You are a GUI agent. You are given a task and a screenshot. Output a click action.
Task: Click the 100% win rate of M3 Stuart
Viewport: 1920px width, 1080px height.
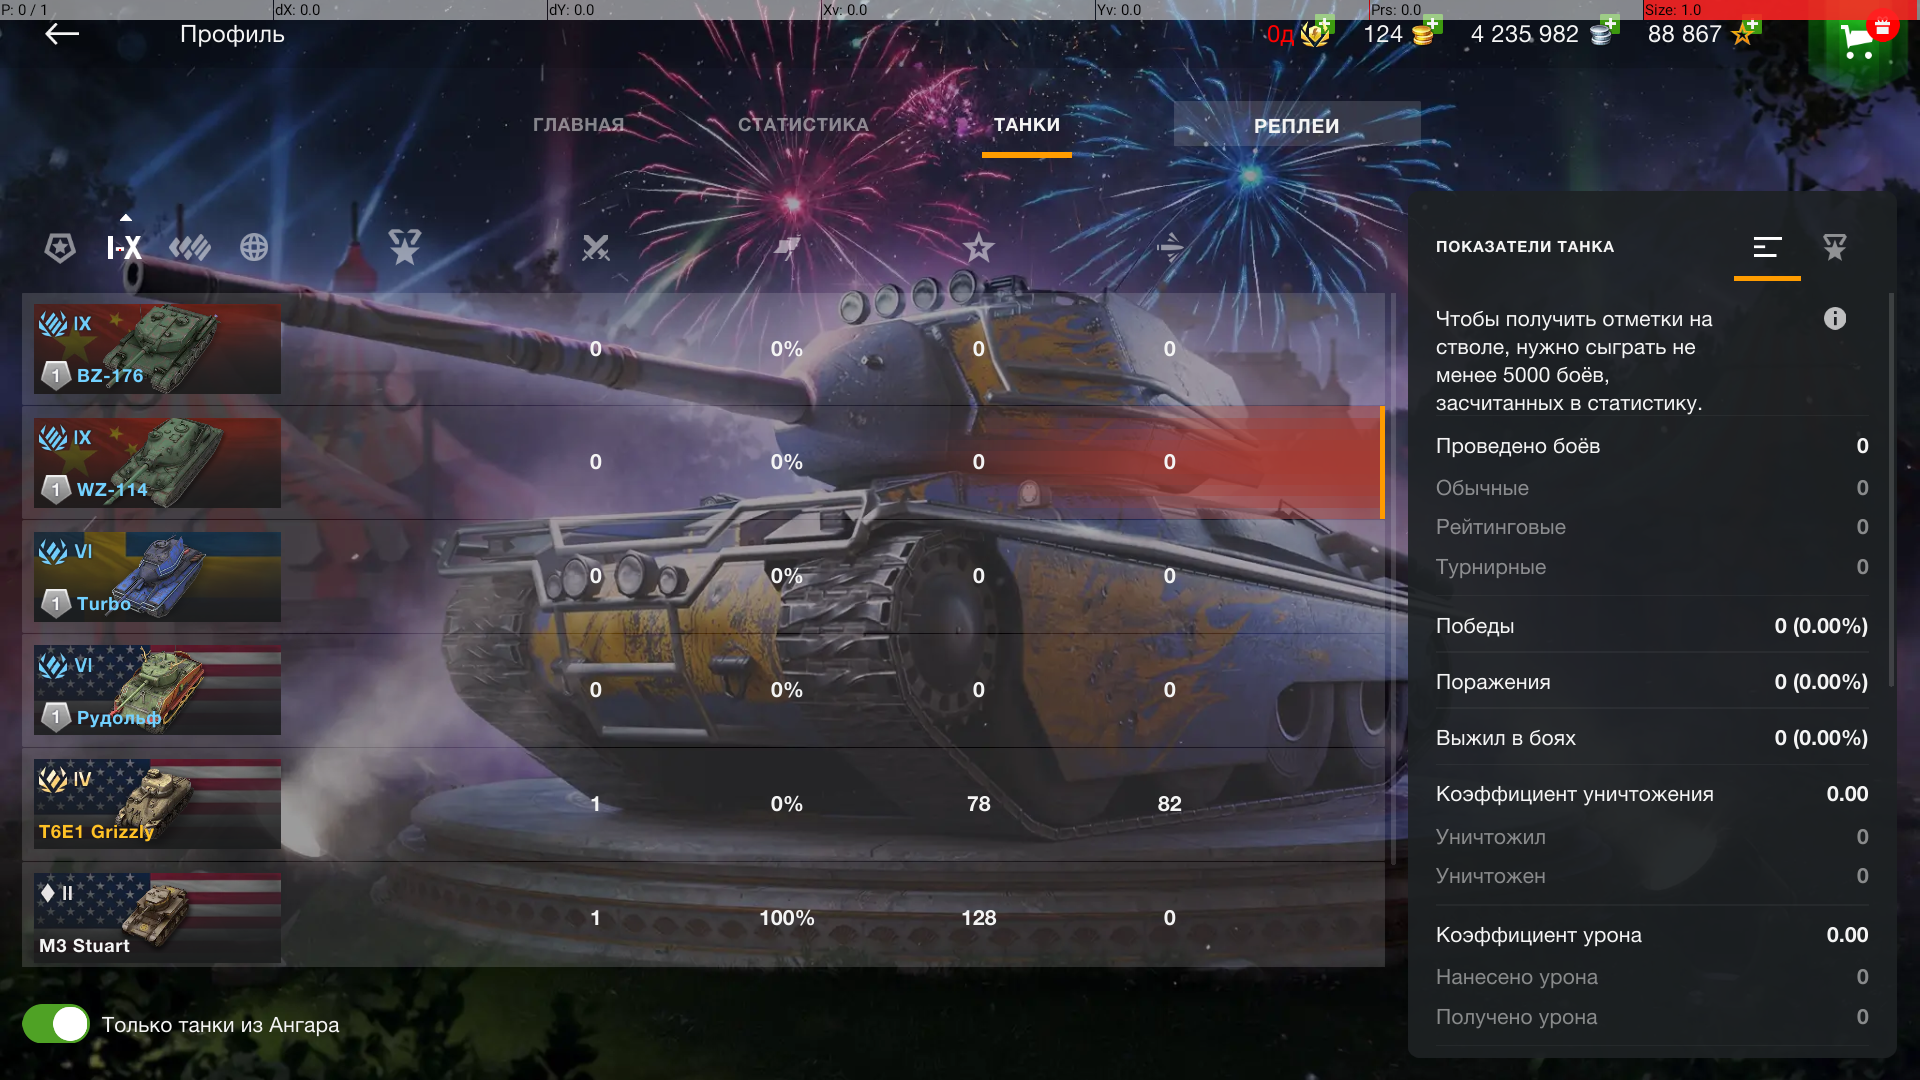coord(787,918)
